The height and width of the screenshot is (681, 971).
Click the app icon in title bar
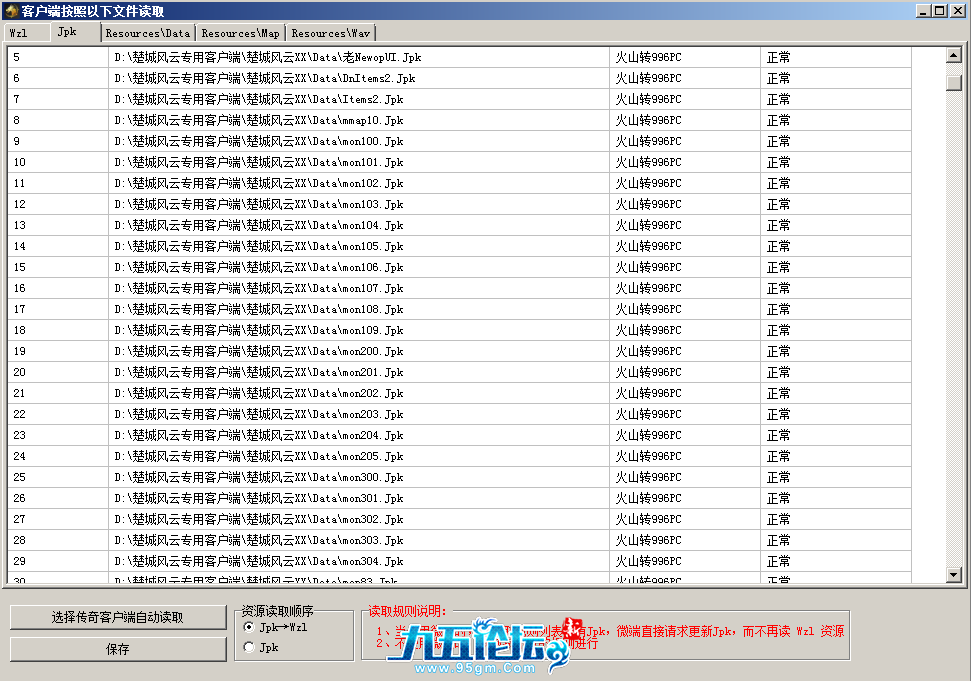click(x=11, y=11)
